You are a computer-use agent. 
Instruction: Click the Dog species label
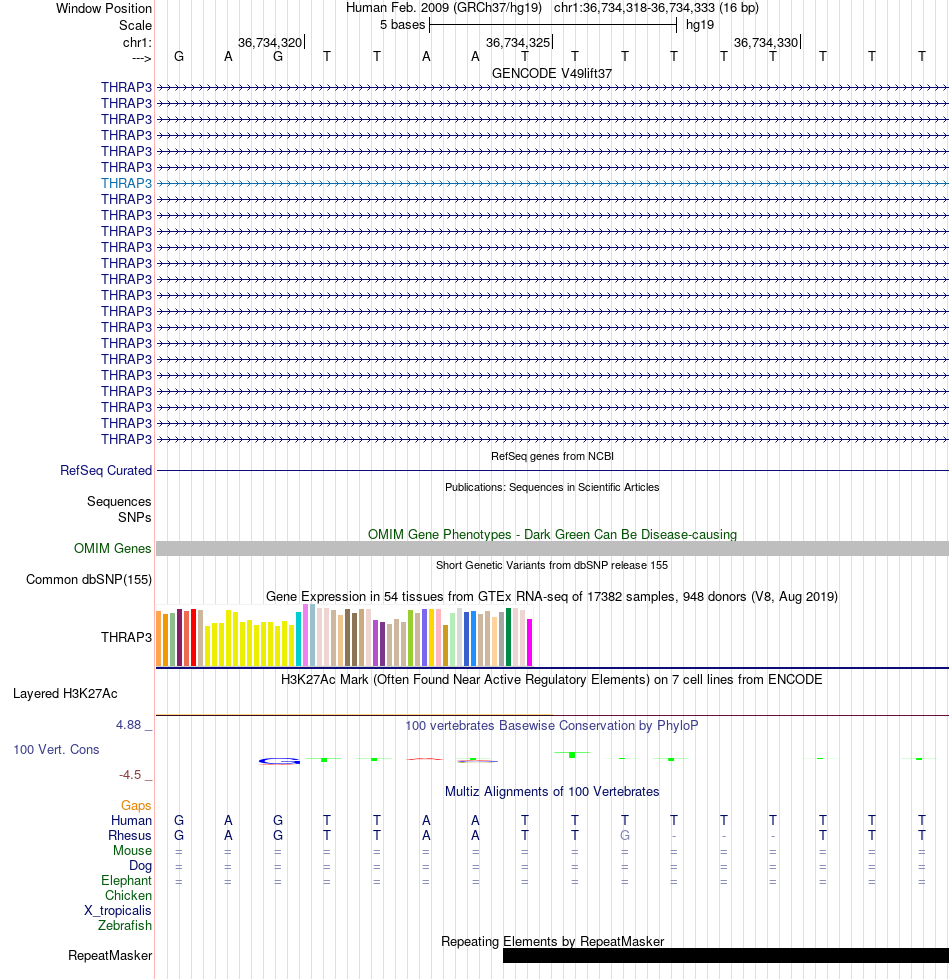pyautogui.click(x=140, y=865)
